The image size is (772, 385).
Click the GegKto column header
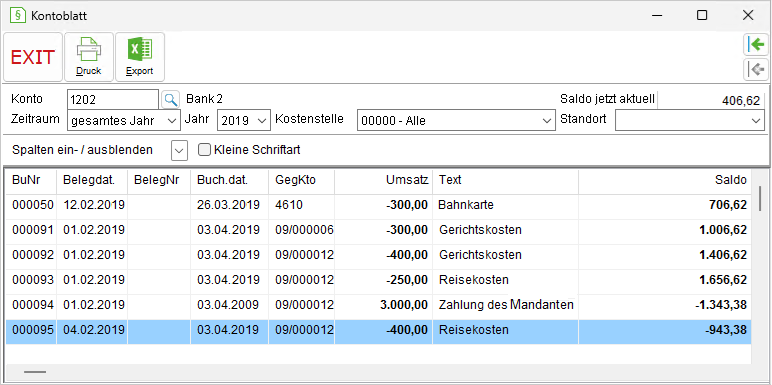(x=302, y=180)
